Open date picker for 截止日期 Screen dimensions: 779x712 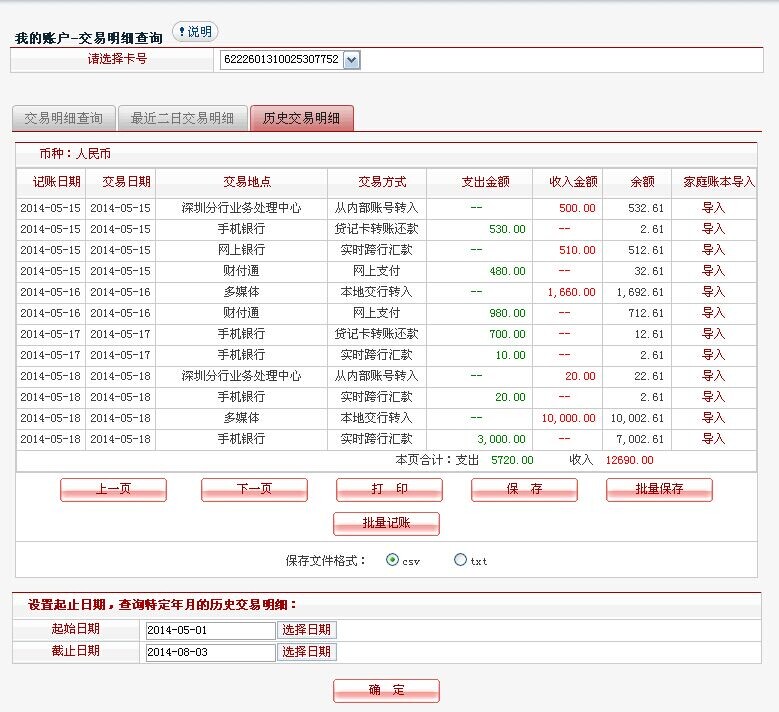[307, 652]
